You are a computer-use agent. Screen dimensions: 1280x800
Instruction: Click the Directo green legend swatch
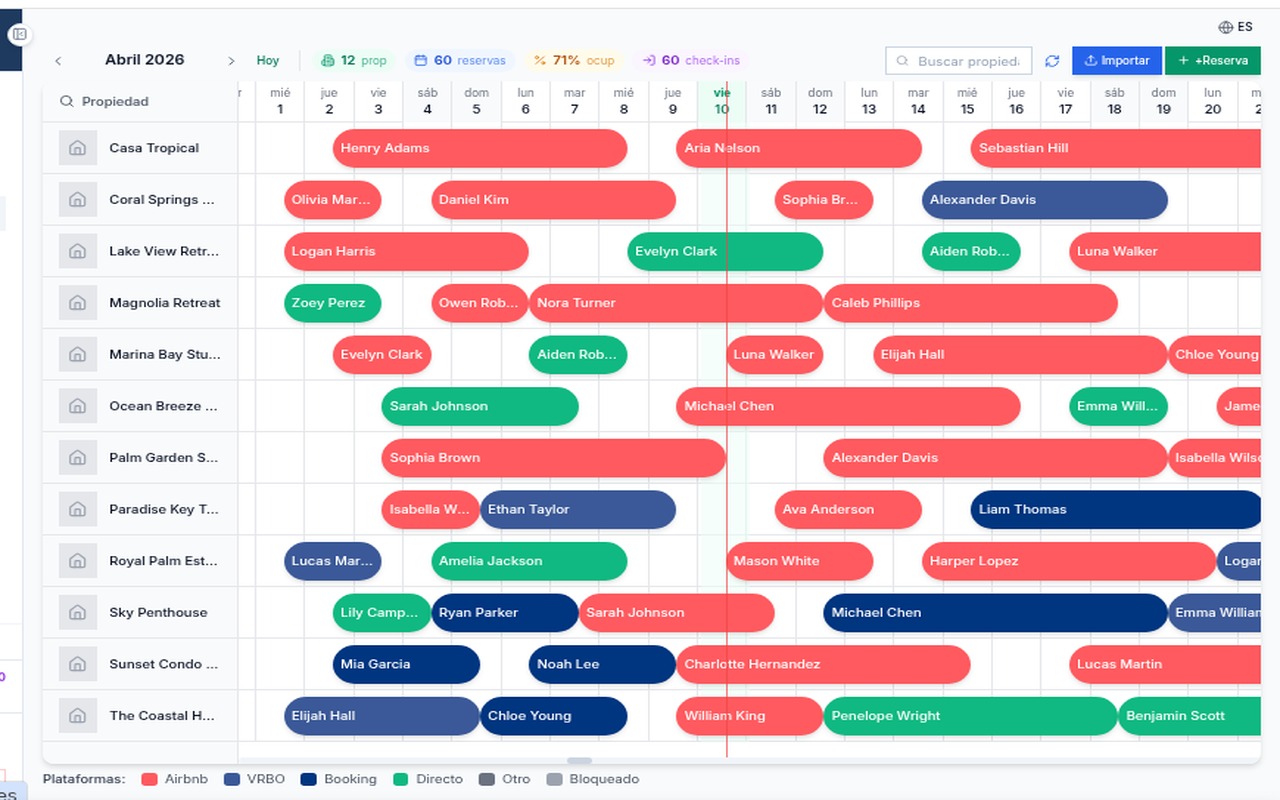tap(401, 779)
